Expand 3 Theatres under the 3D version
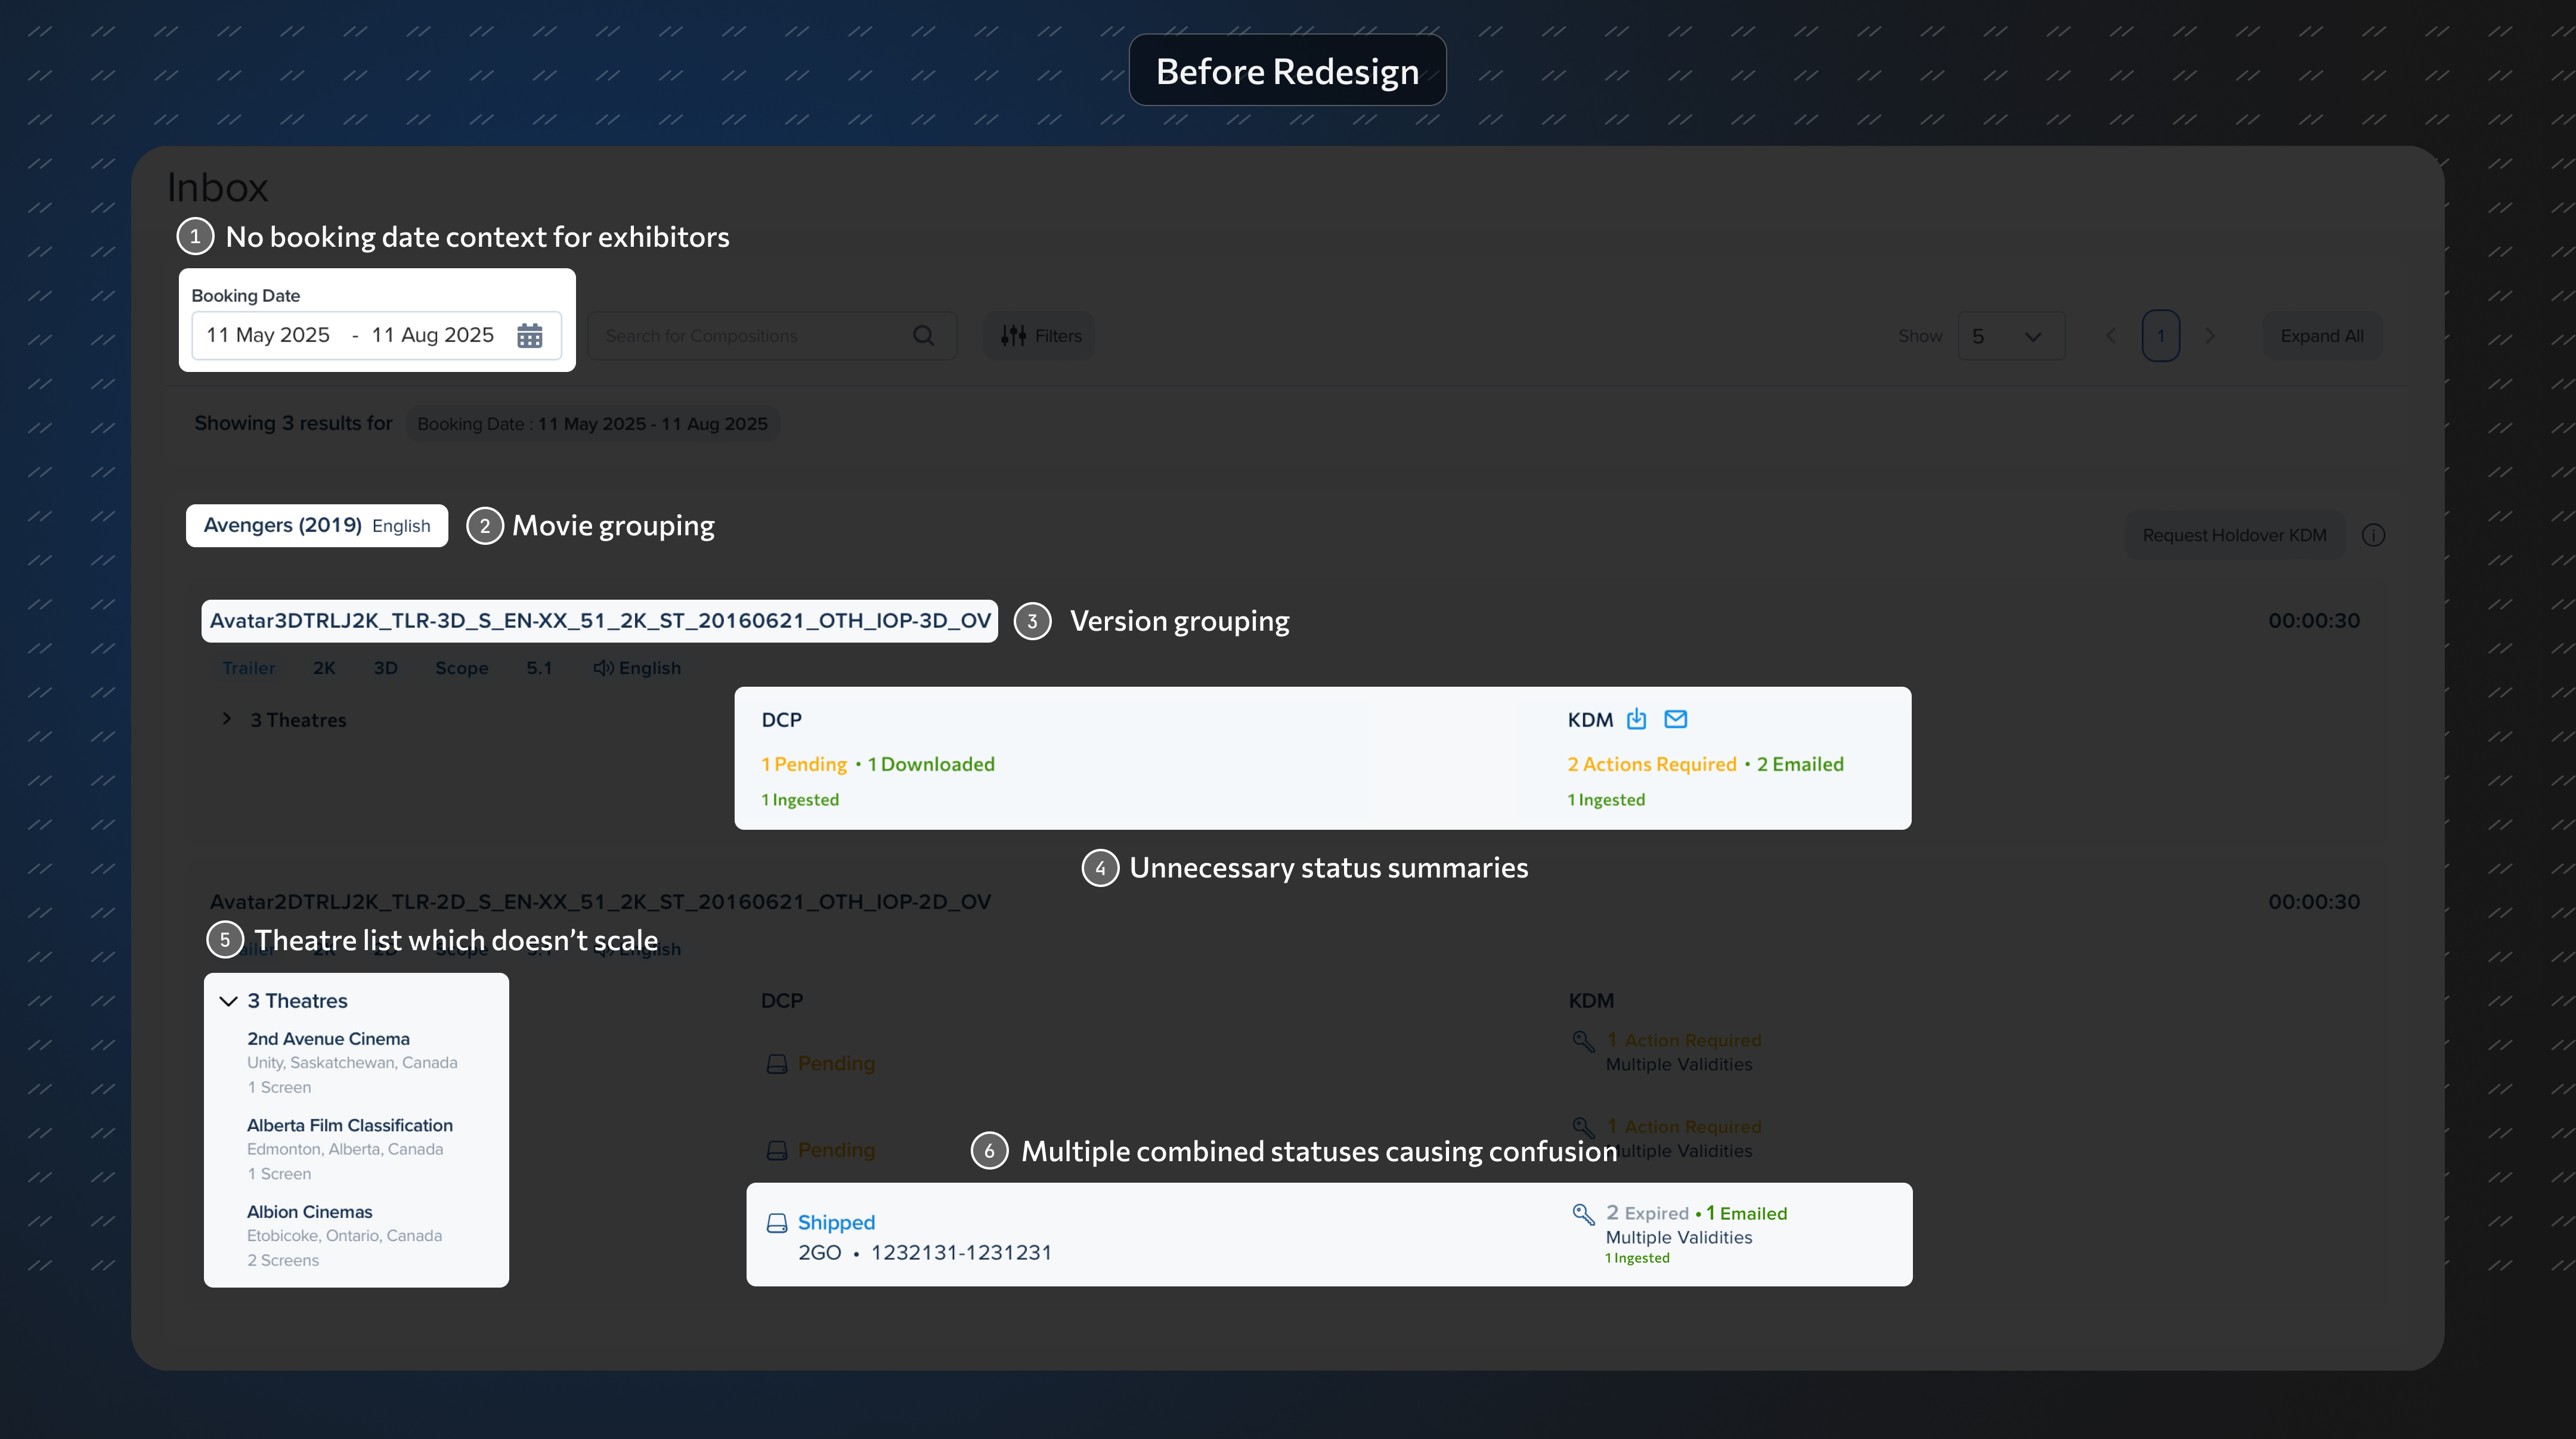 coord(227,719)
